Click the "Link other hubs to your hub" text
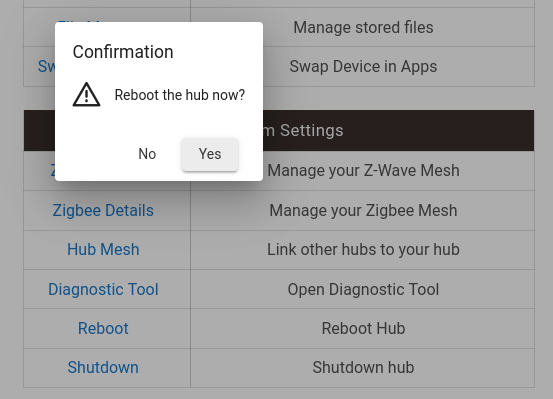Screen dimensions: 553x399 click(363, 249)
